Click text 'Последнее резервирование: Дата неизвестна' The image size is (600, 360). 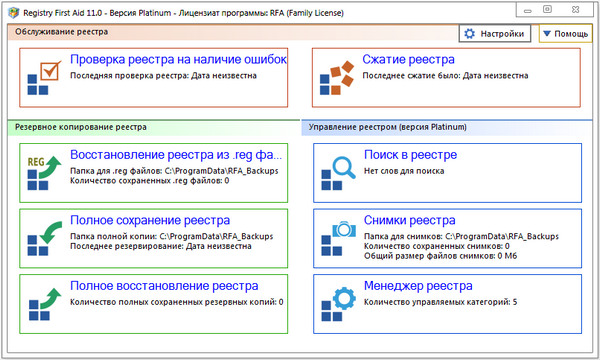(x=161, y=246)
